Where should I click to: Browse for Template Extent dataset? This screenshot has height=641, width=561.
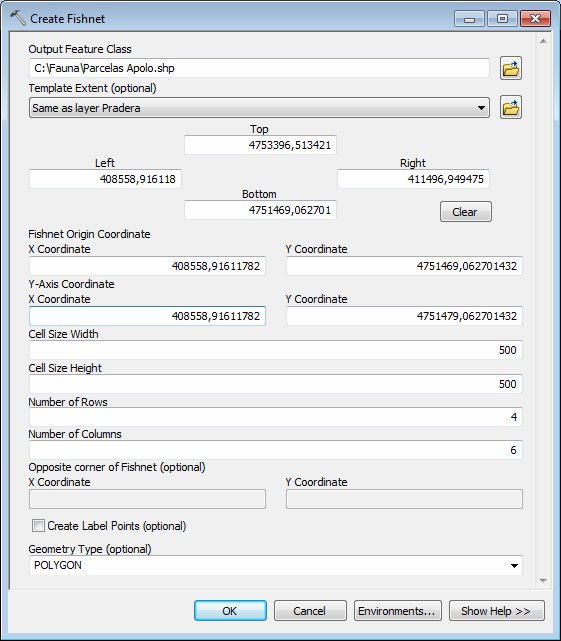511,107
